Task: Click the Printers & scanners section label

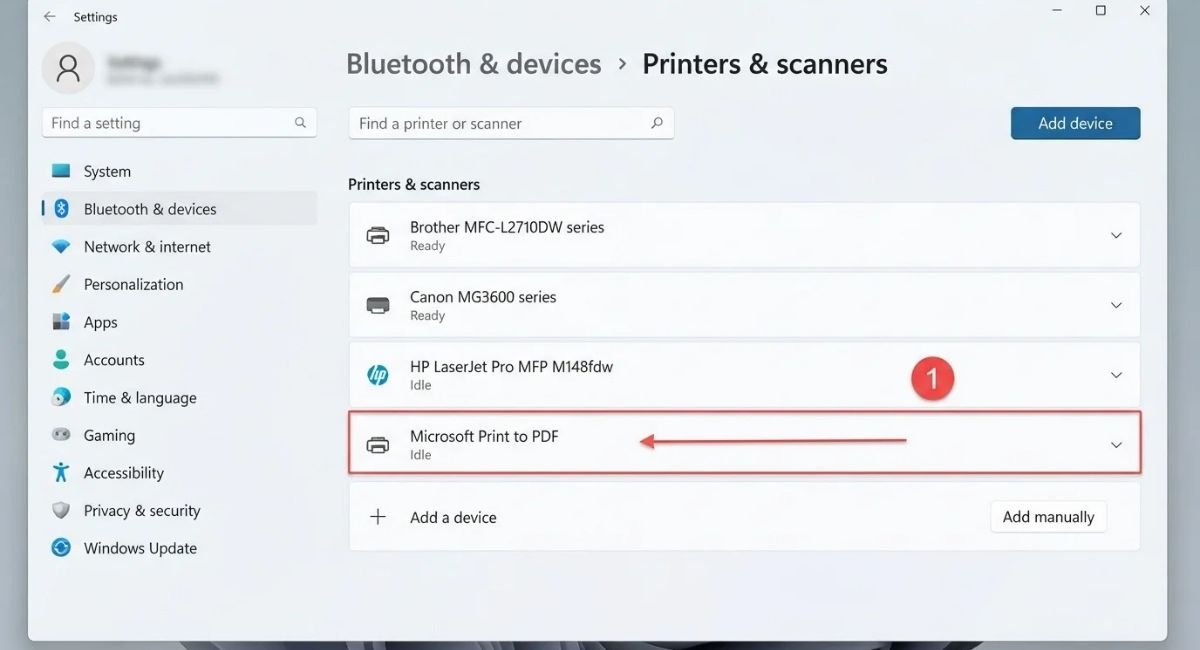Action: pos(414,184)
